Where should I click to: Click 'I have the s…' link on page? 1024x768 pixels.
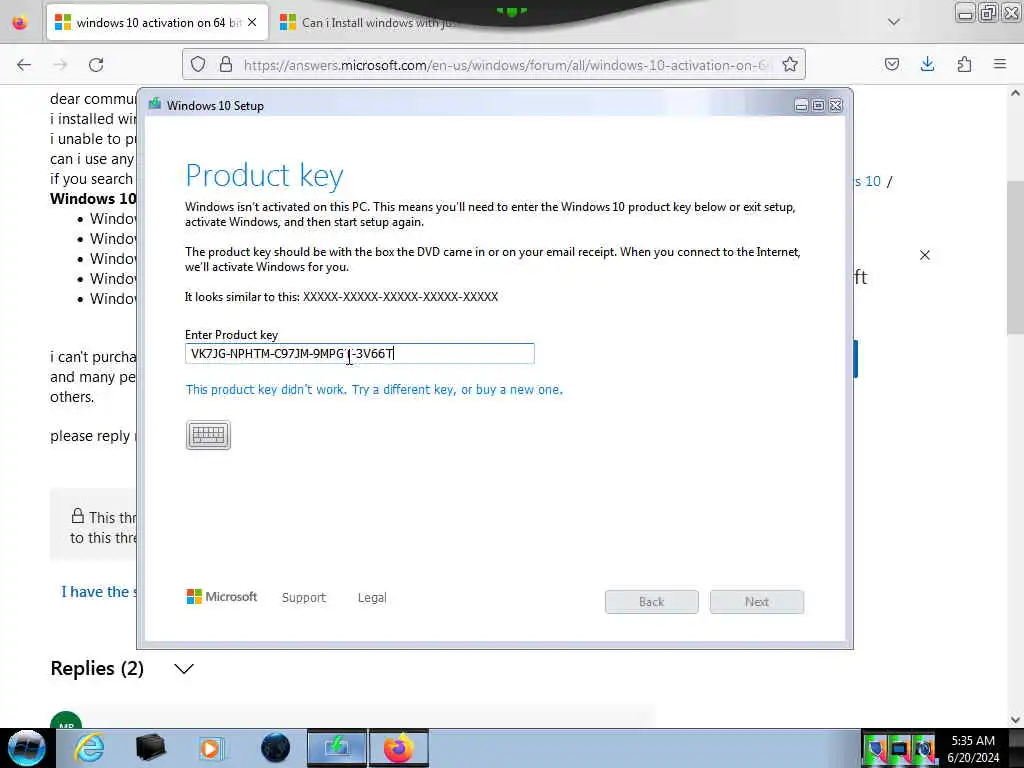99,592
